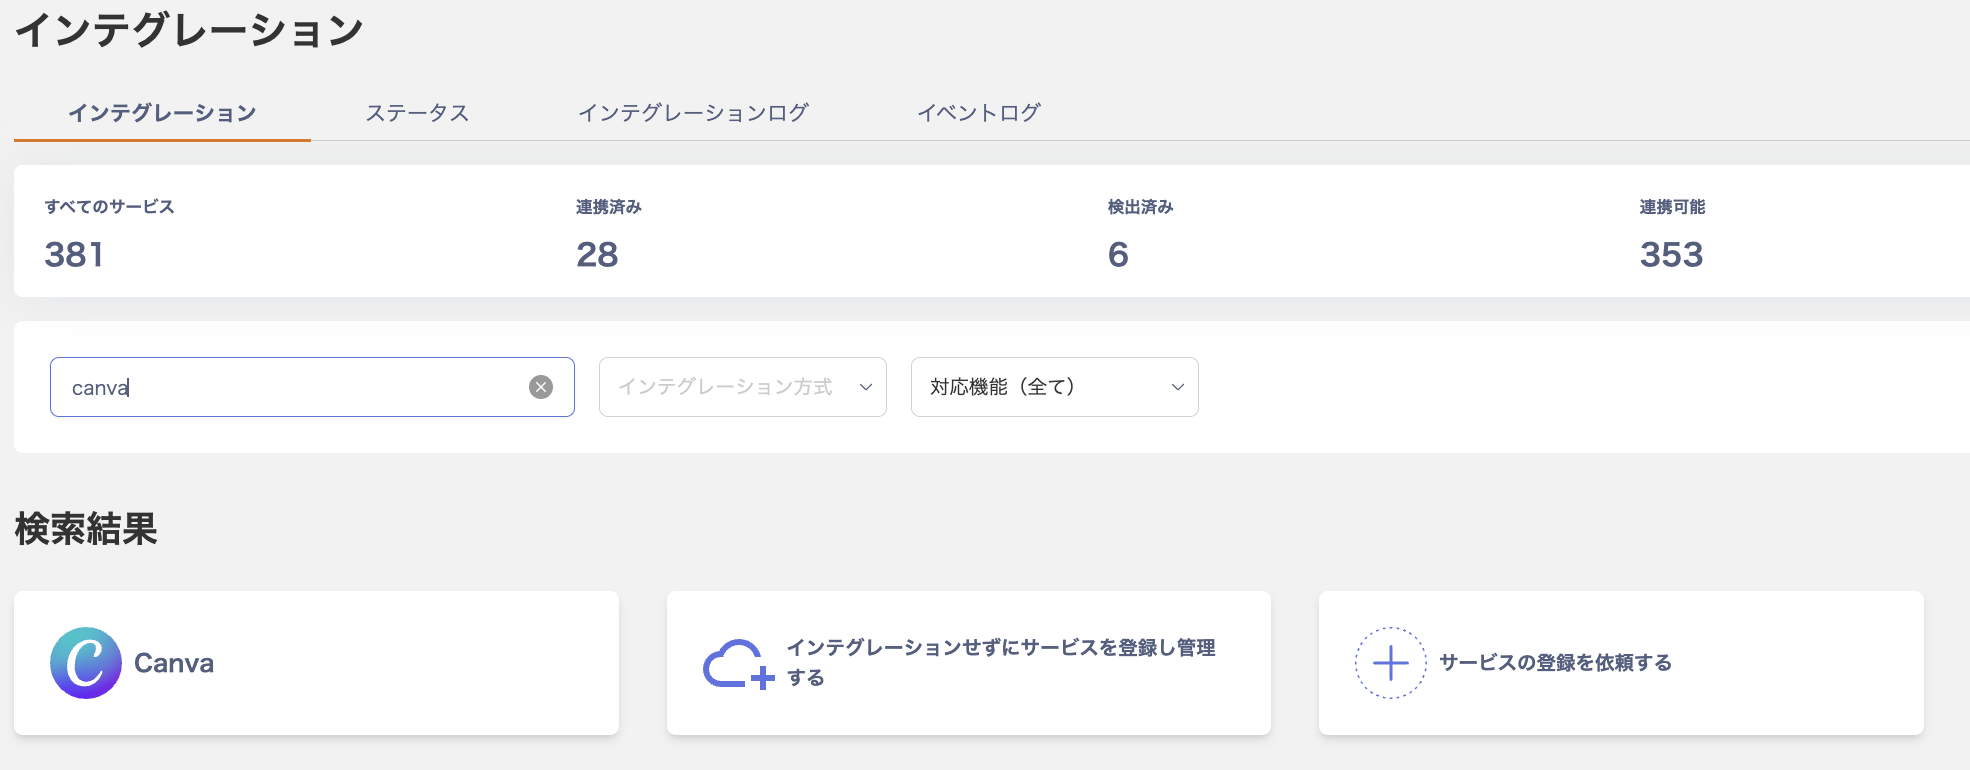
Task: Click the 連携済み count 28
Action: point(597,255)
